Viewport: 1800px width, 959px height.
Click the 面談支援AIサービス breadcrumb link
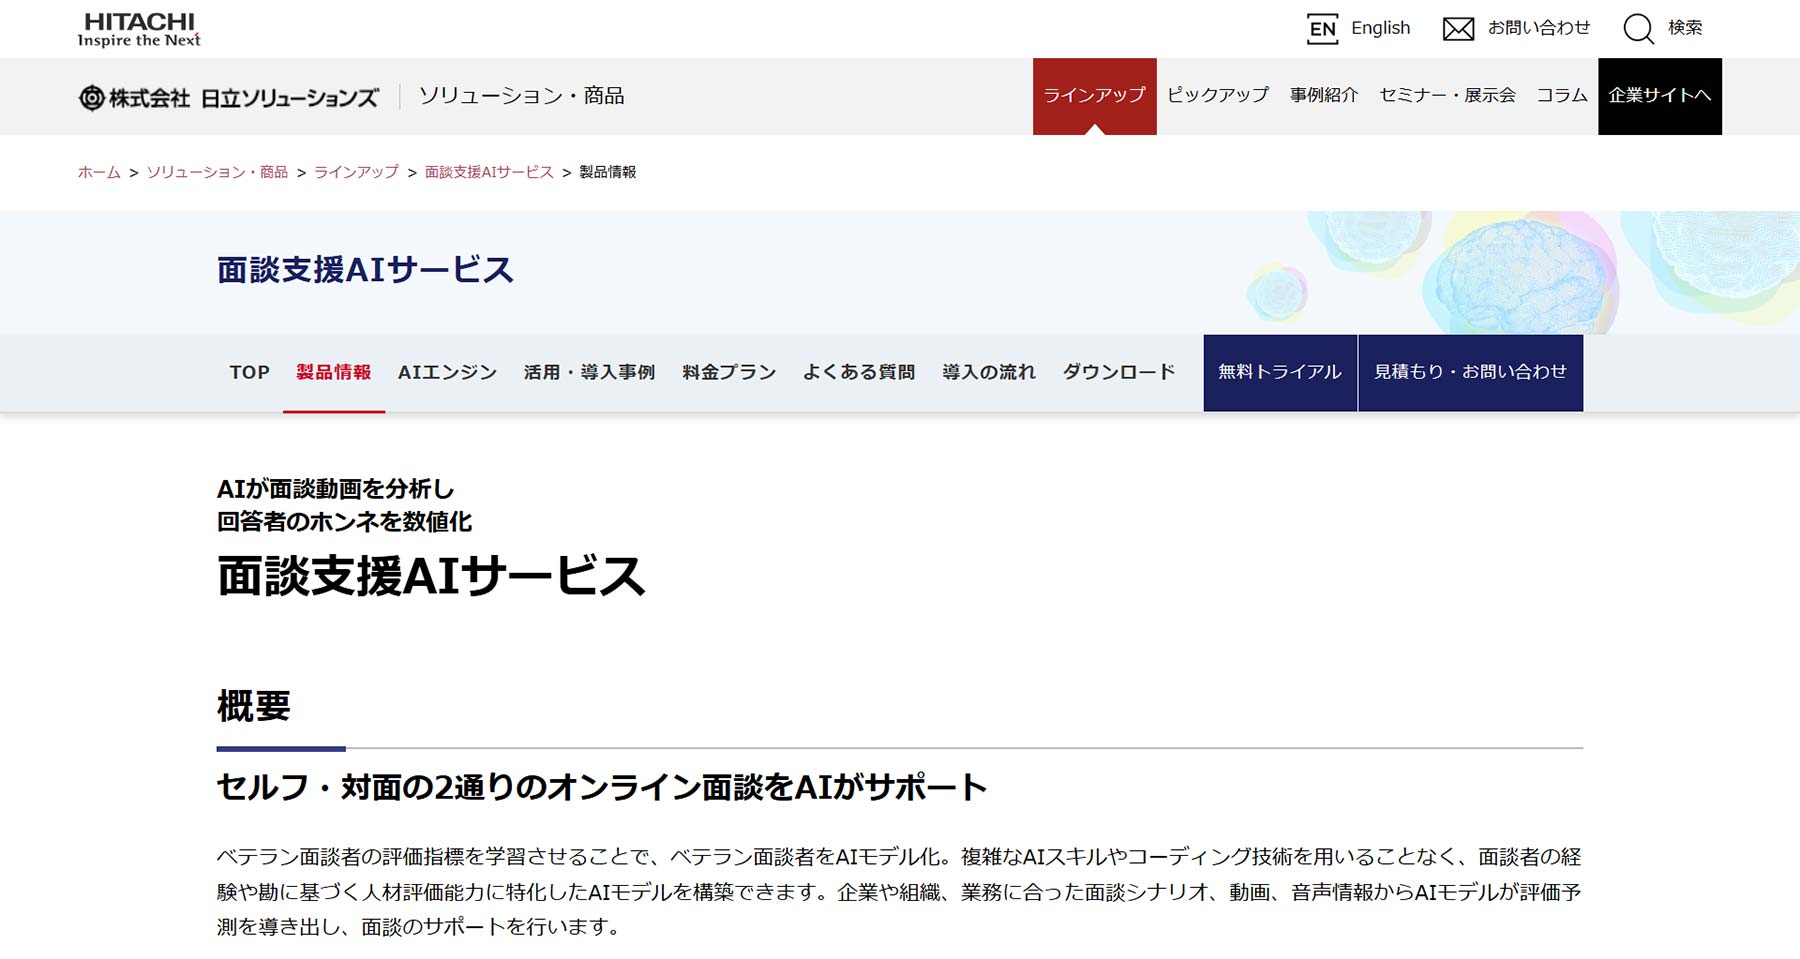(x=489, y=172)
